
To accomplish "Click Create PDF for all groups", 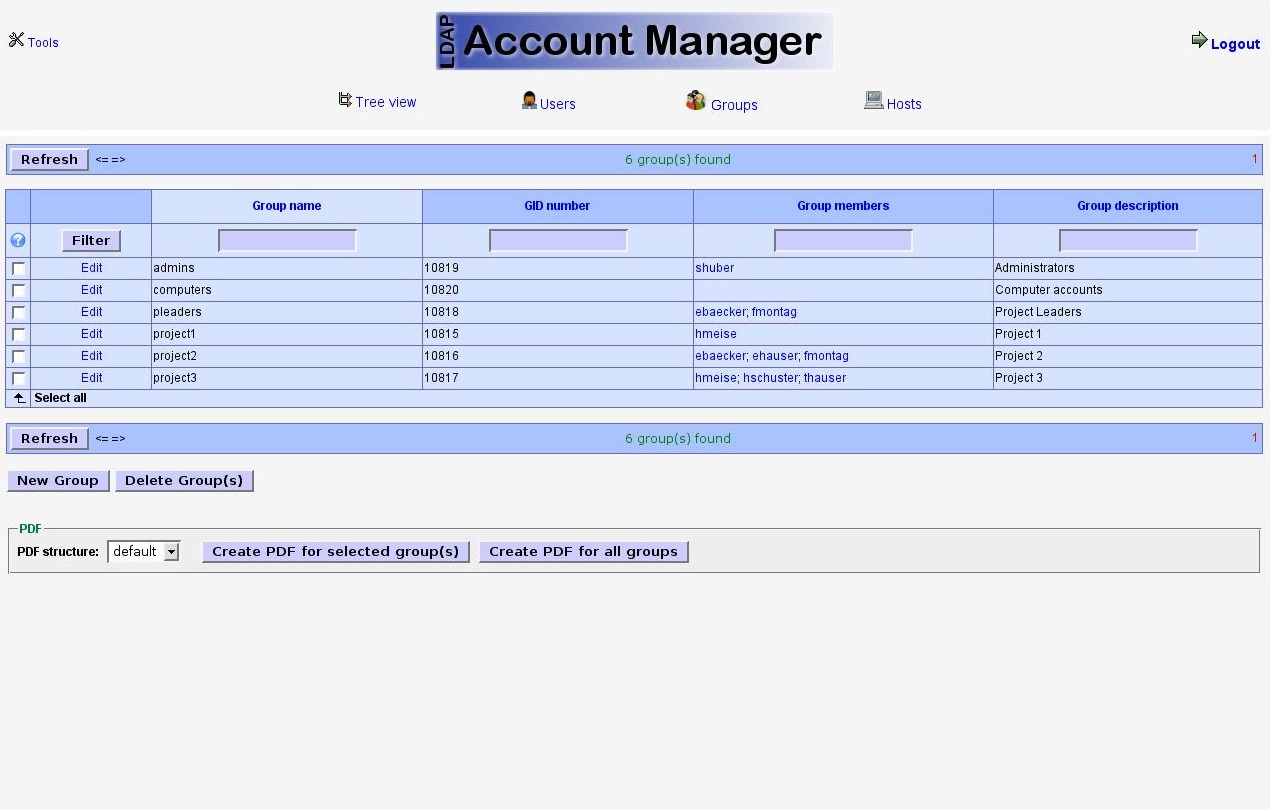I will point(583,552).
